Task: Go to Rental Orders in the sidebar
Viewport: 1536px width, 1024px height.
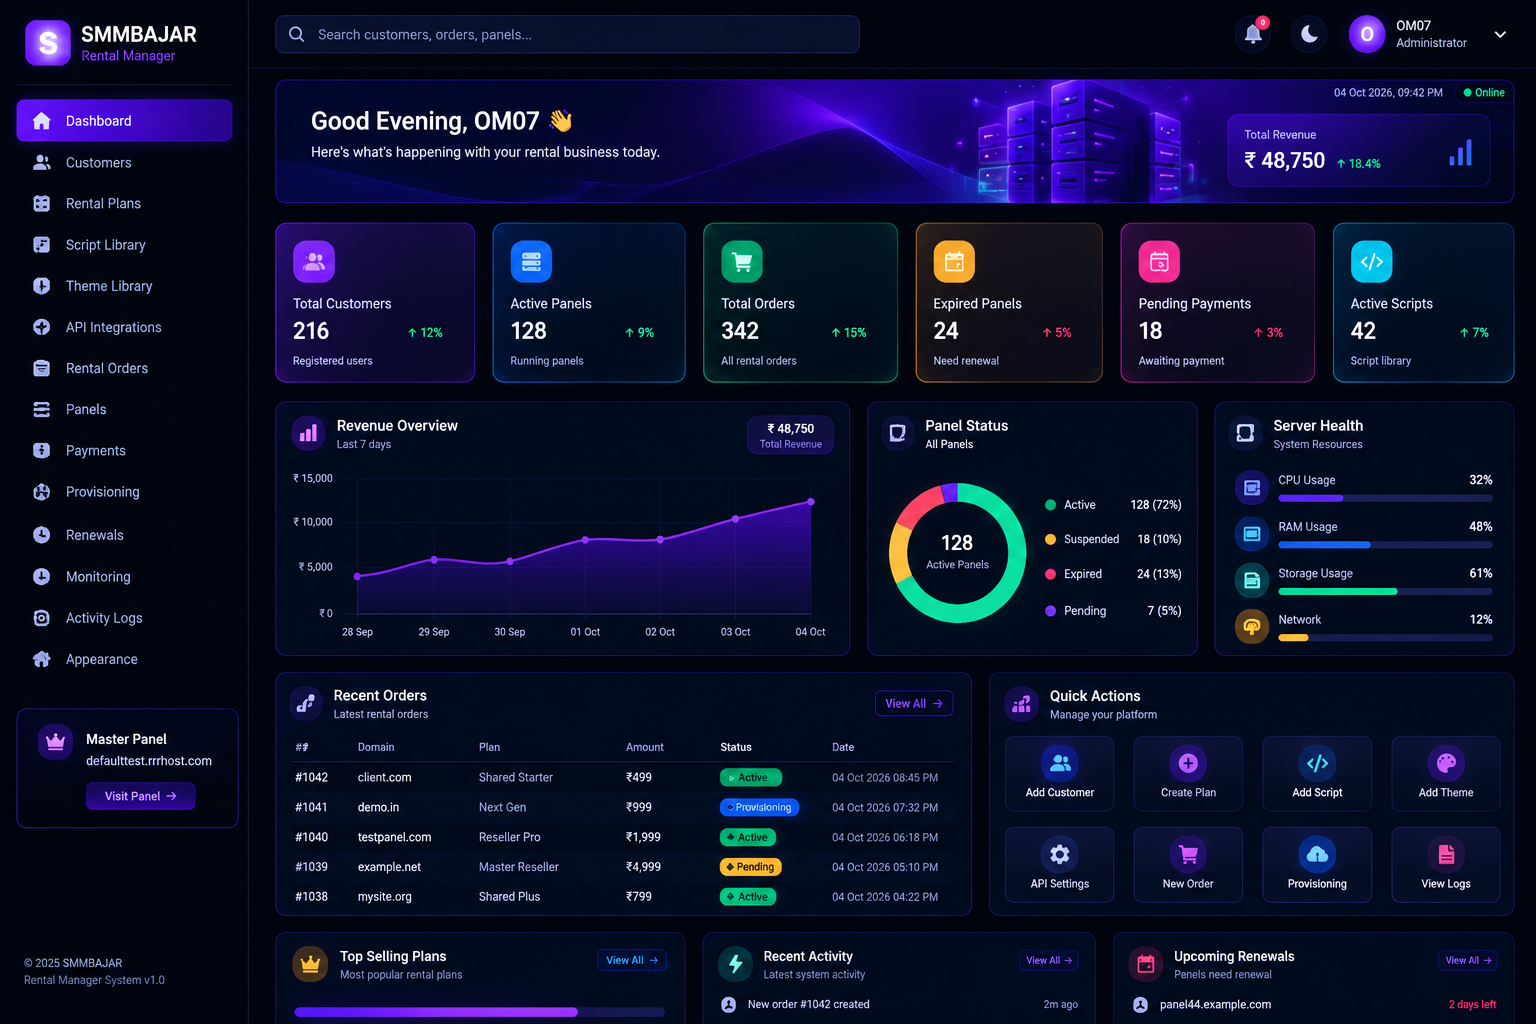Action: [124, 368]
